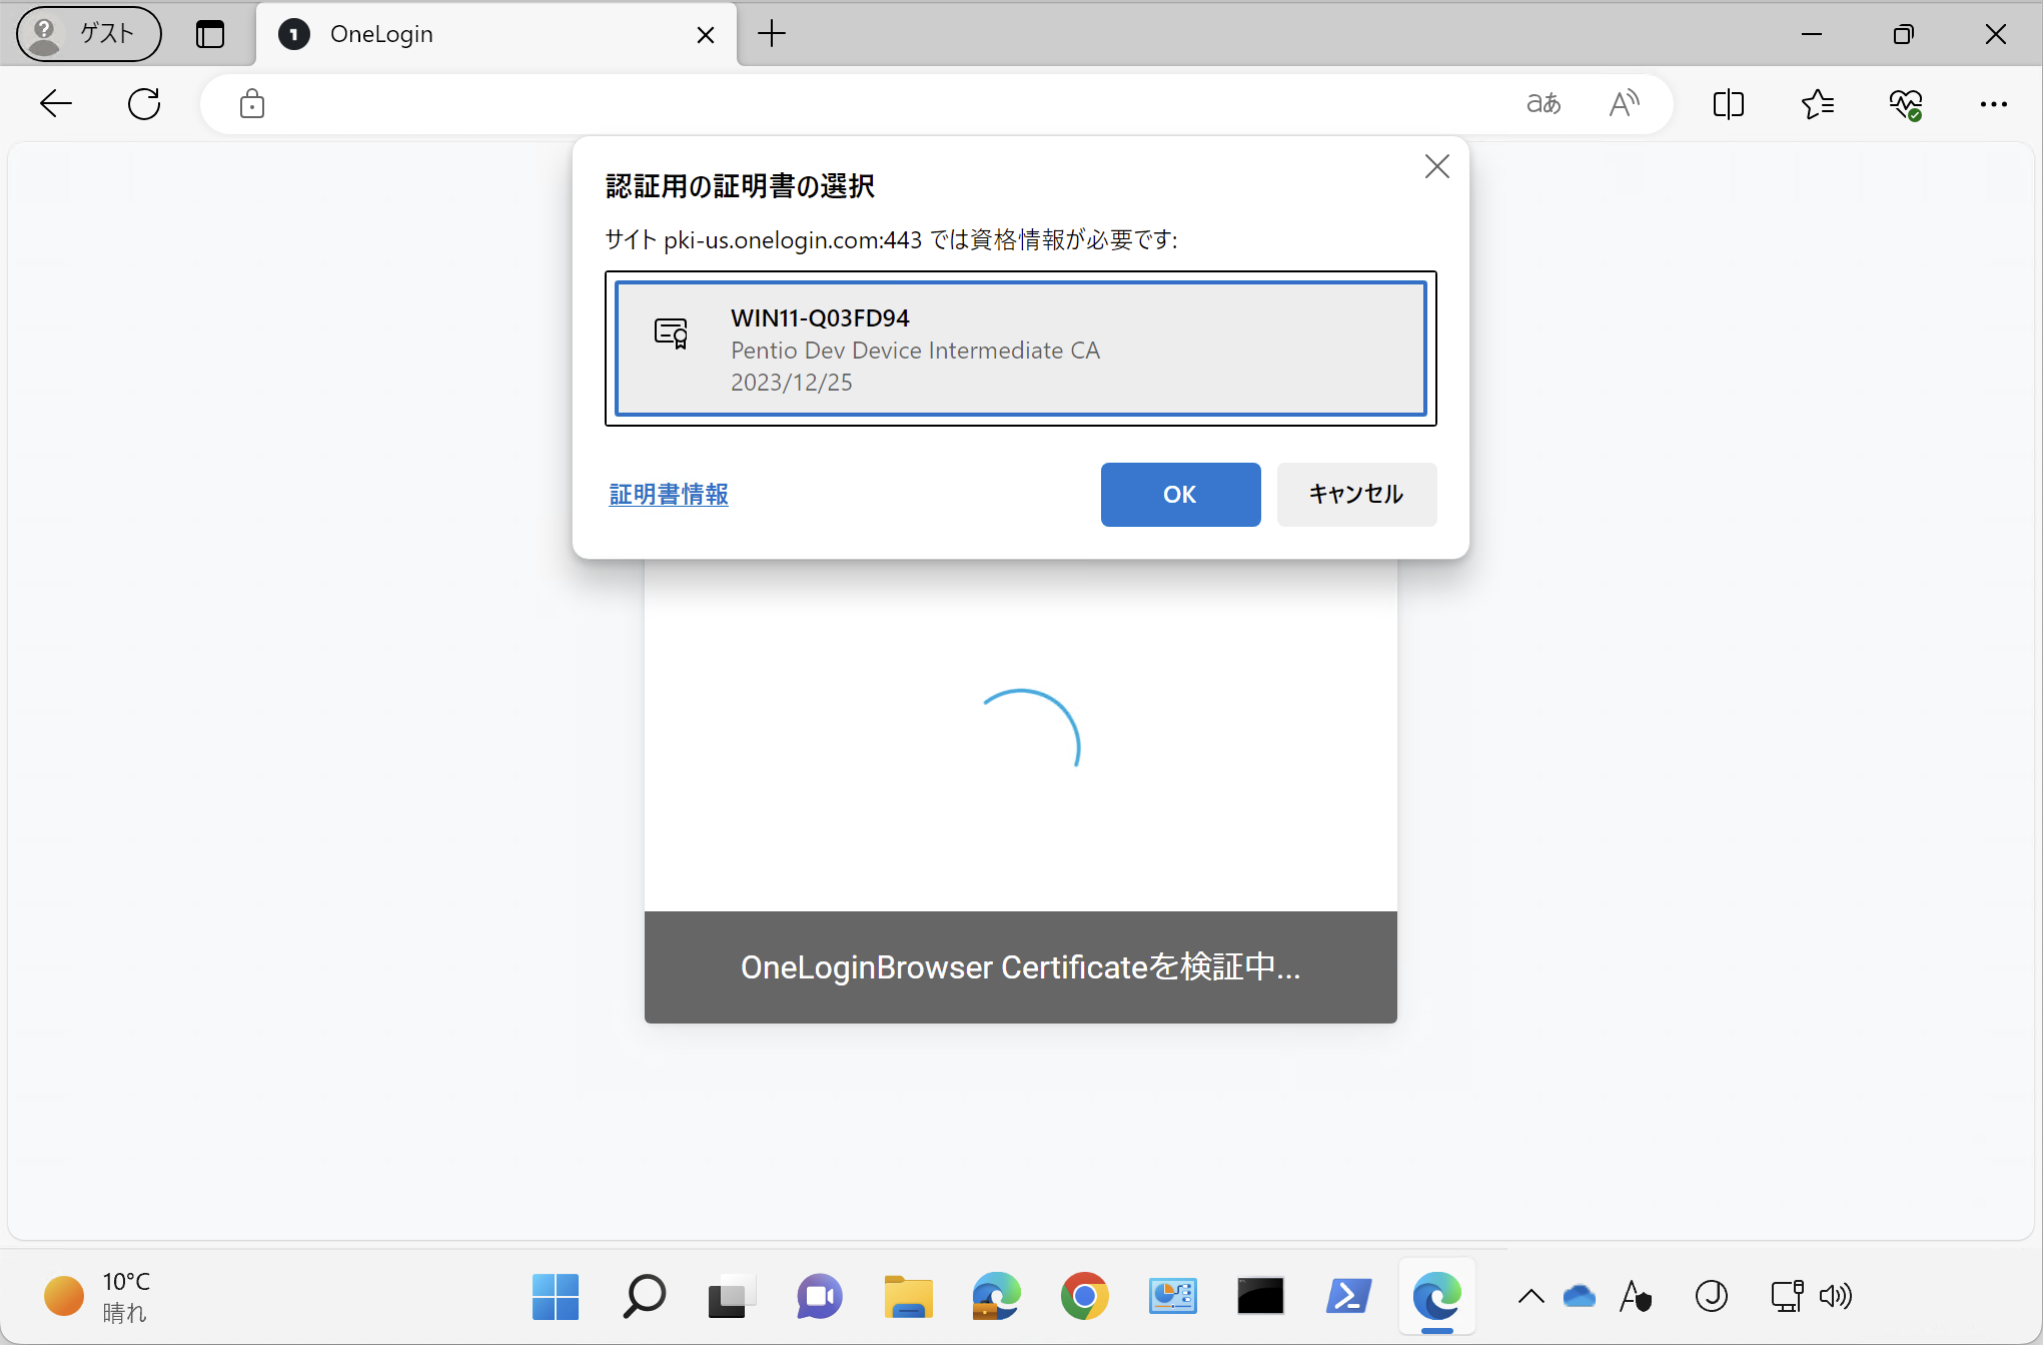Open Task View on taskbar
Viewport: 2043px width, 1345px height.
(731, 1296)
